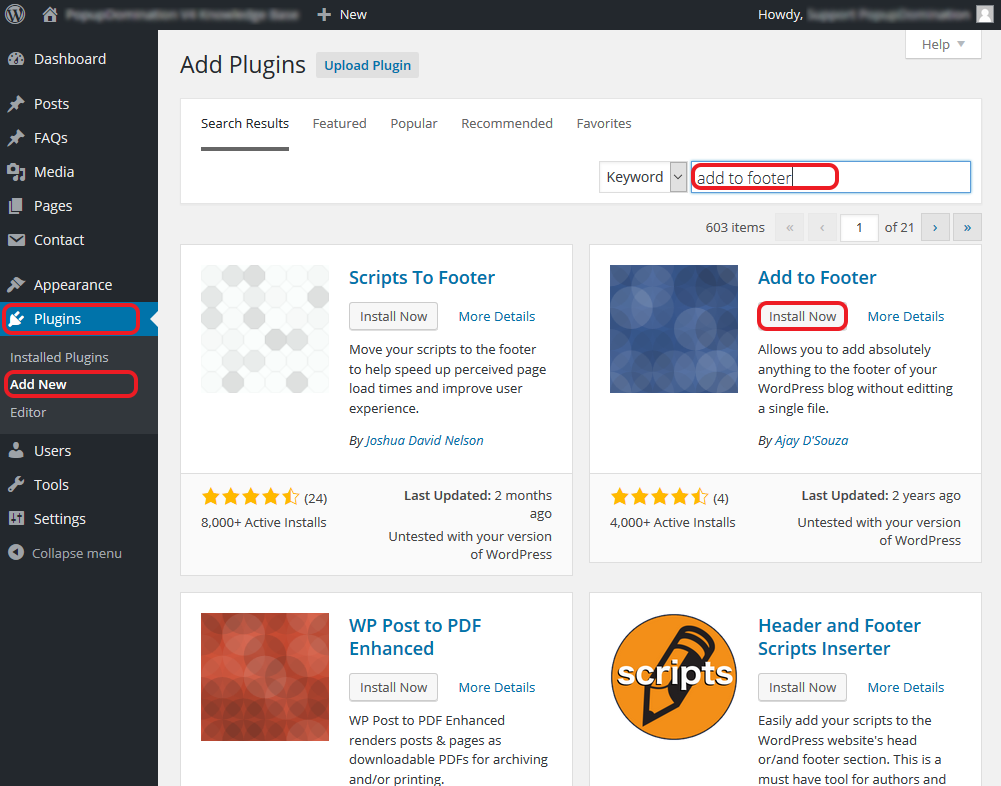Click the WP Post to PDF Enhanced thumbnail

click(265, 677)
